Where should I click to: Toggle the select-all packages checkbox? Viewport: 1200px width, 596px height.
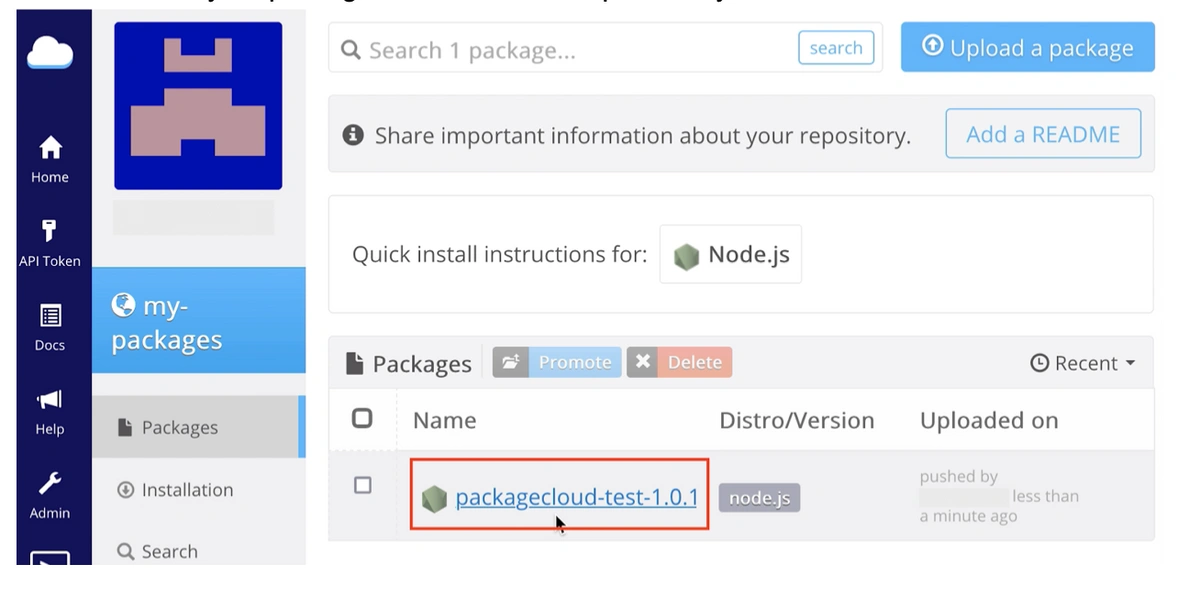coord(362,418)
